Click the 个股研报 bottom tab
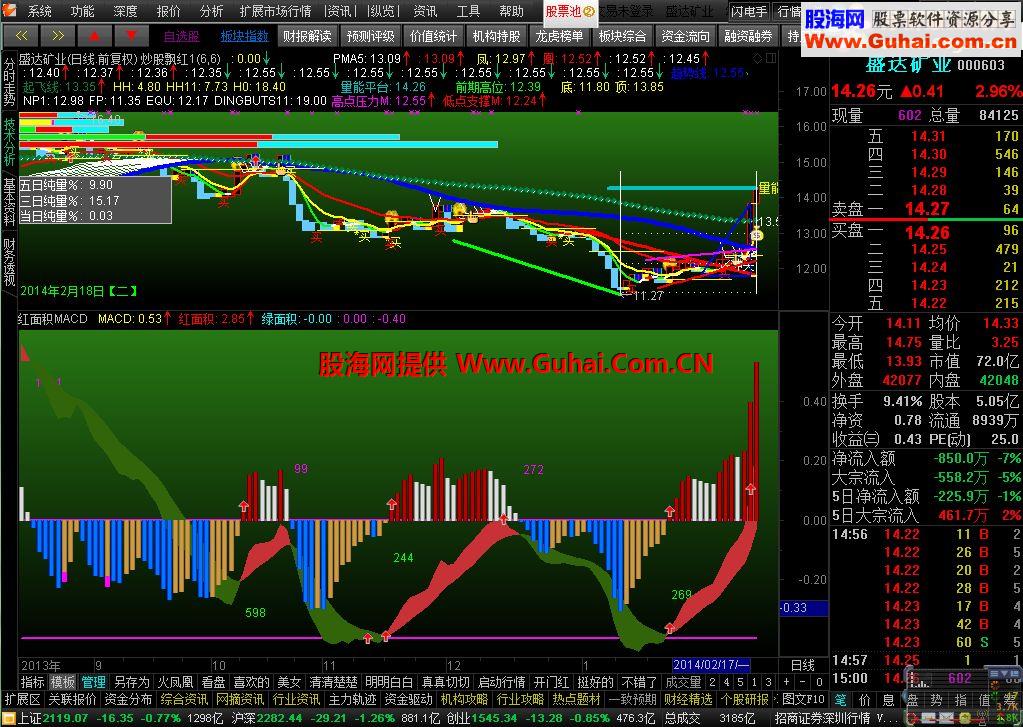This screenshot has width=1023, height=727. (x=745, y=700)
